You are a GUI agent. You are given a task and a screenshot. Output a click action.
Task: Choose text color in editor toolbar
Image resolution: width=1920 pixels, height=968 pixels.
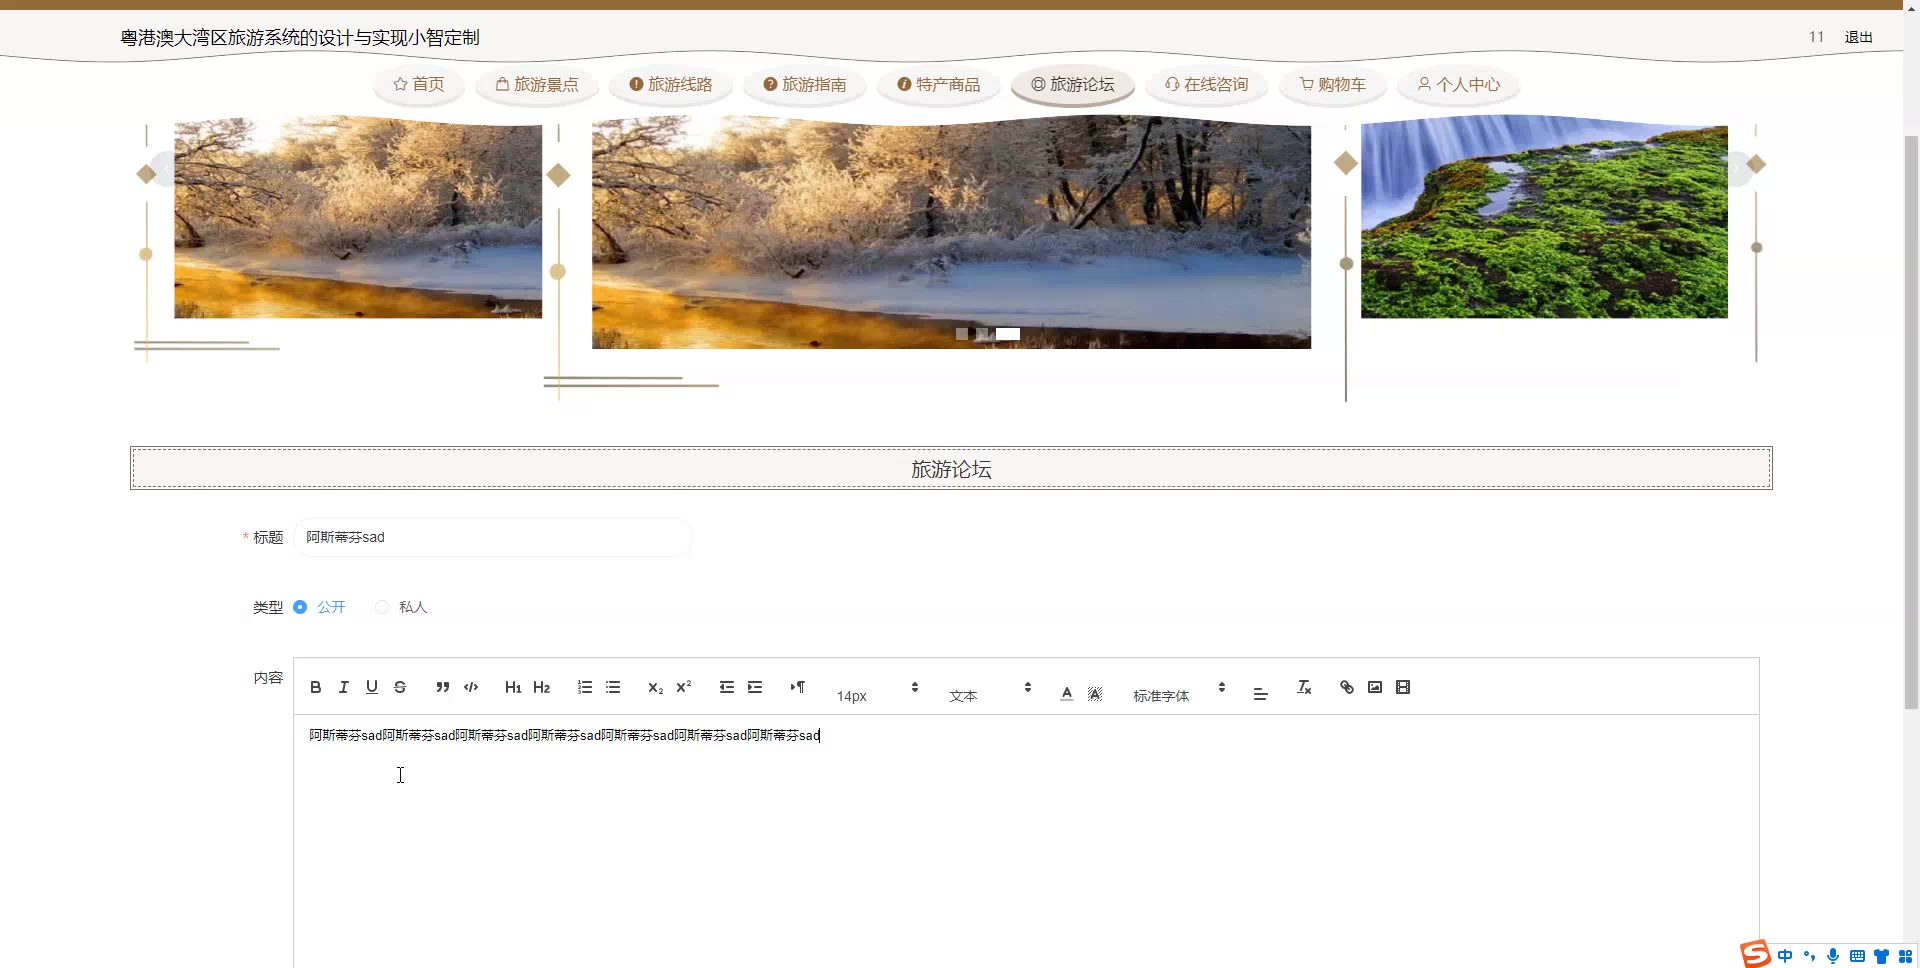(1067, 692)
